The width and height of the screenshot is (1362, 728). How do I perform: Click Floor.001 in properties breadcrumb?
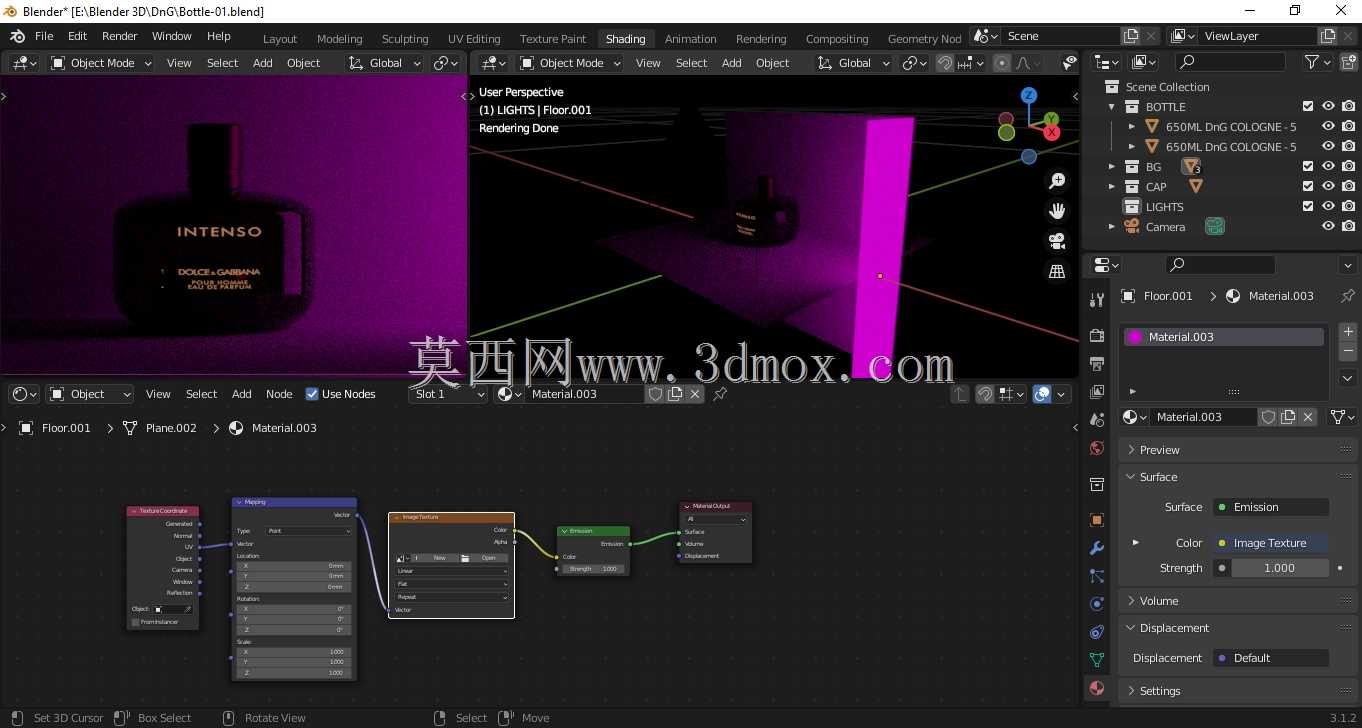pyautogui.click(x=1168, y=296)
